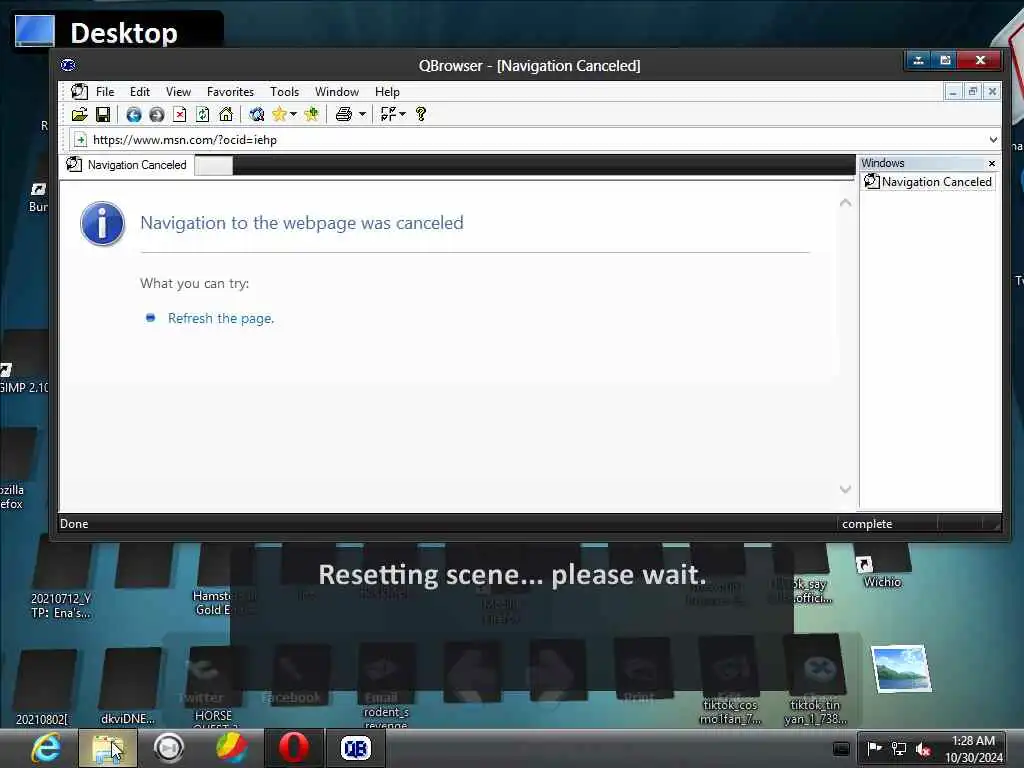Viewport: 1024px width, 768px height.
Task: Select the Navigation Canceled tab
Action: [x=127, y=165]
